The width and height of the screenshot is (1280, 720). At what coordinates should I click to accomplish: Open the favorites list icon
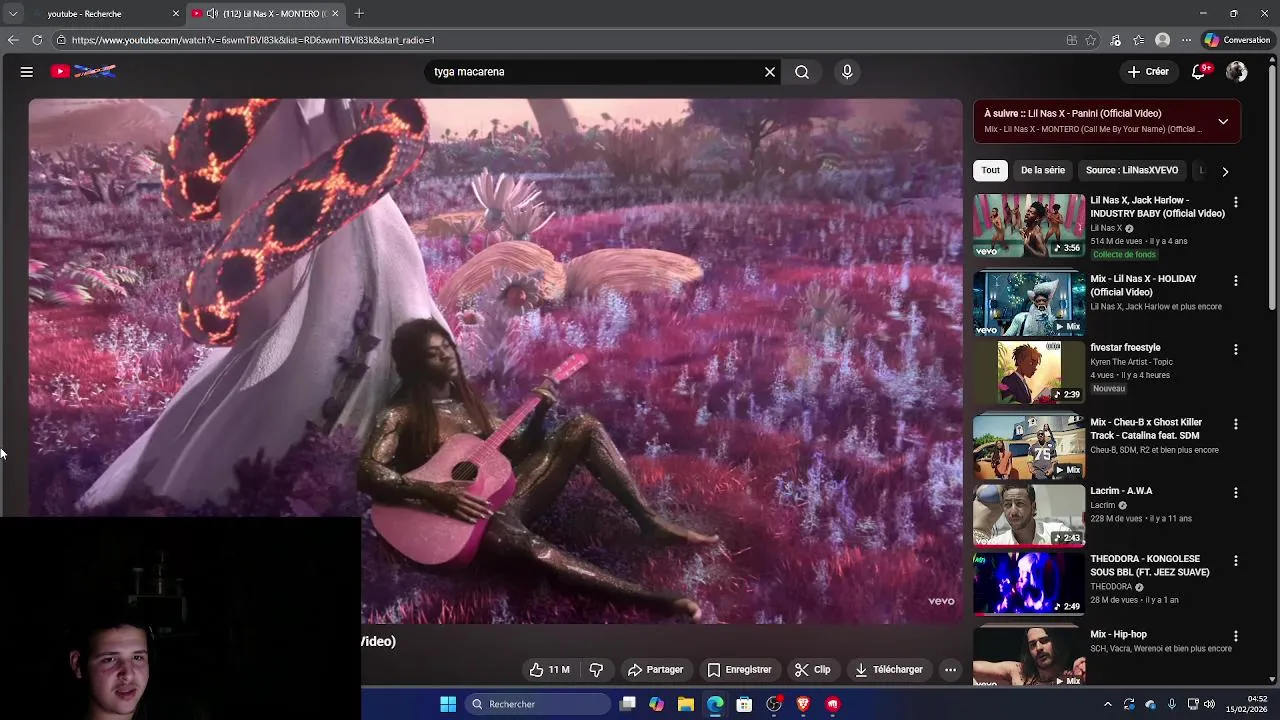coord(1139,40)
